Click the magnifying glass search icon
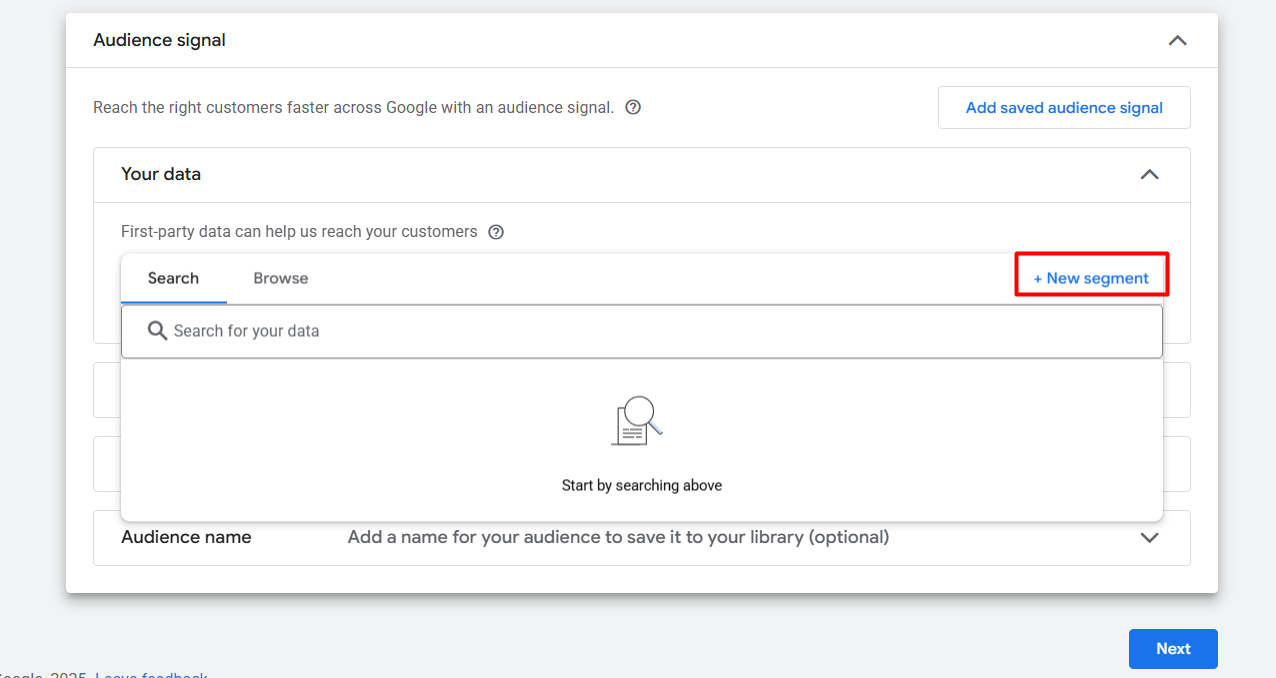Viewport: 1276px width, 678px height. pyautogui.click(x=157, y=331)
